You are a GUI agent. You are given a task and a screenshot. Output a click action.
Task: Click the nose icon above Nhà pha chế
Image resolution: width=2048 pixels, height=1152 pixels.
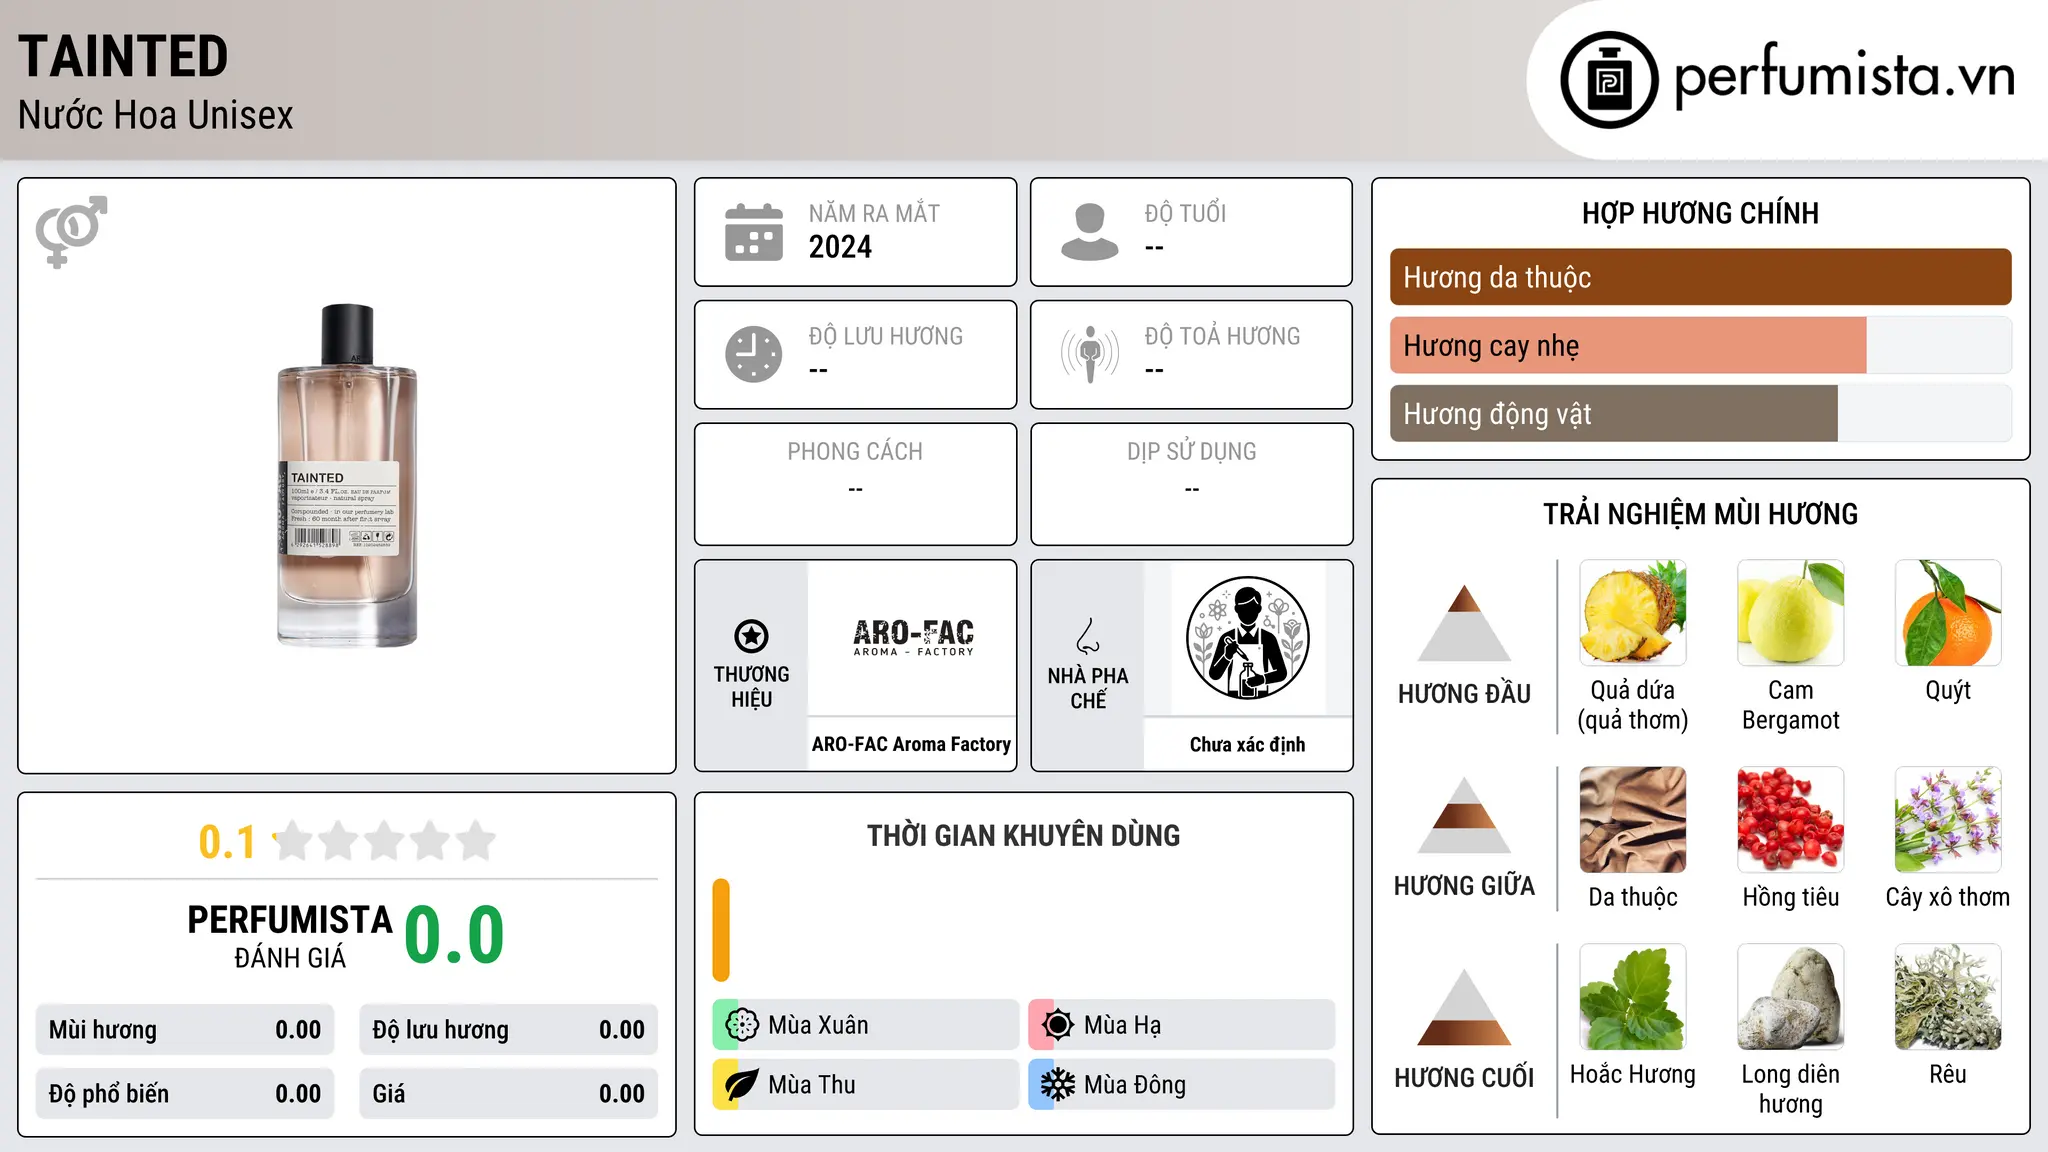pos(1088,636)
